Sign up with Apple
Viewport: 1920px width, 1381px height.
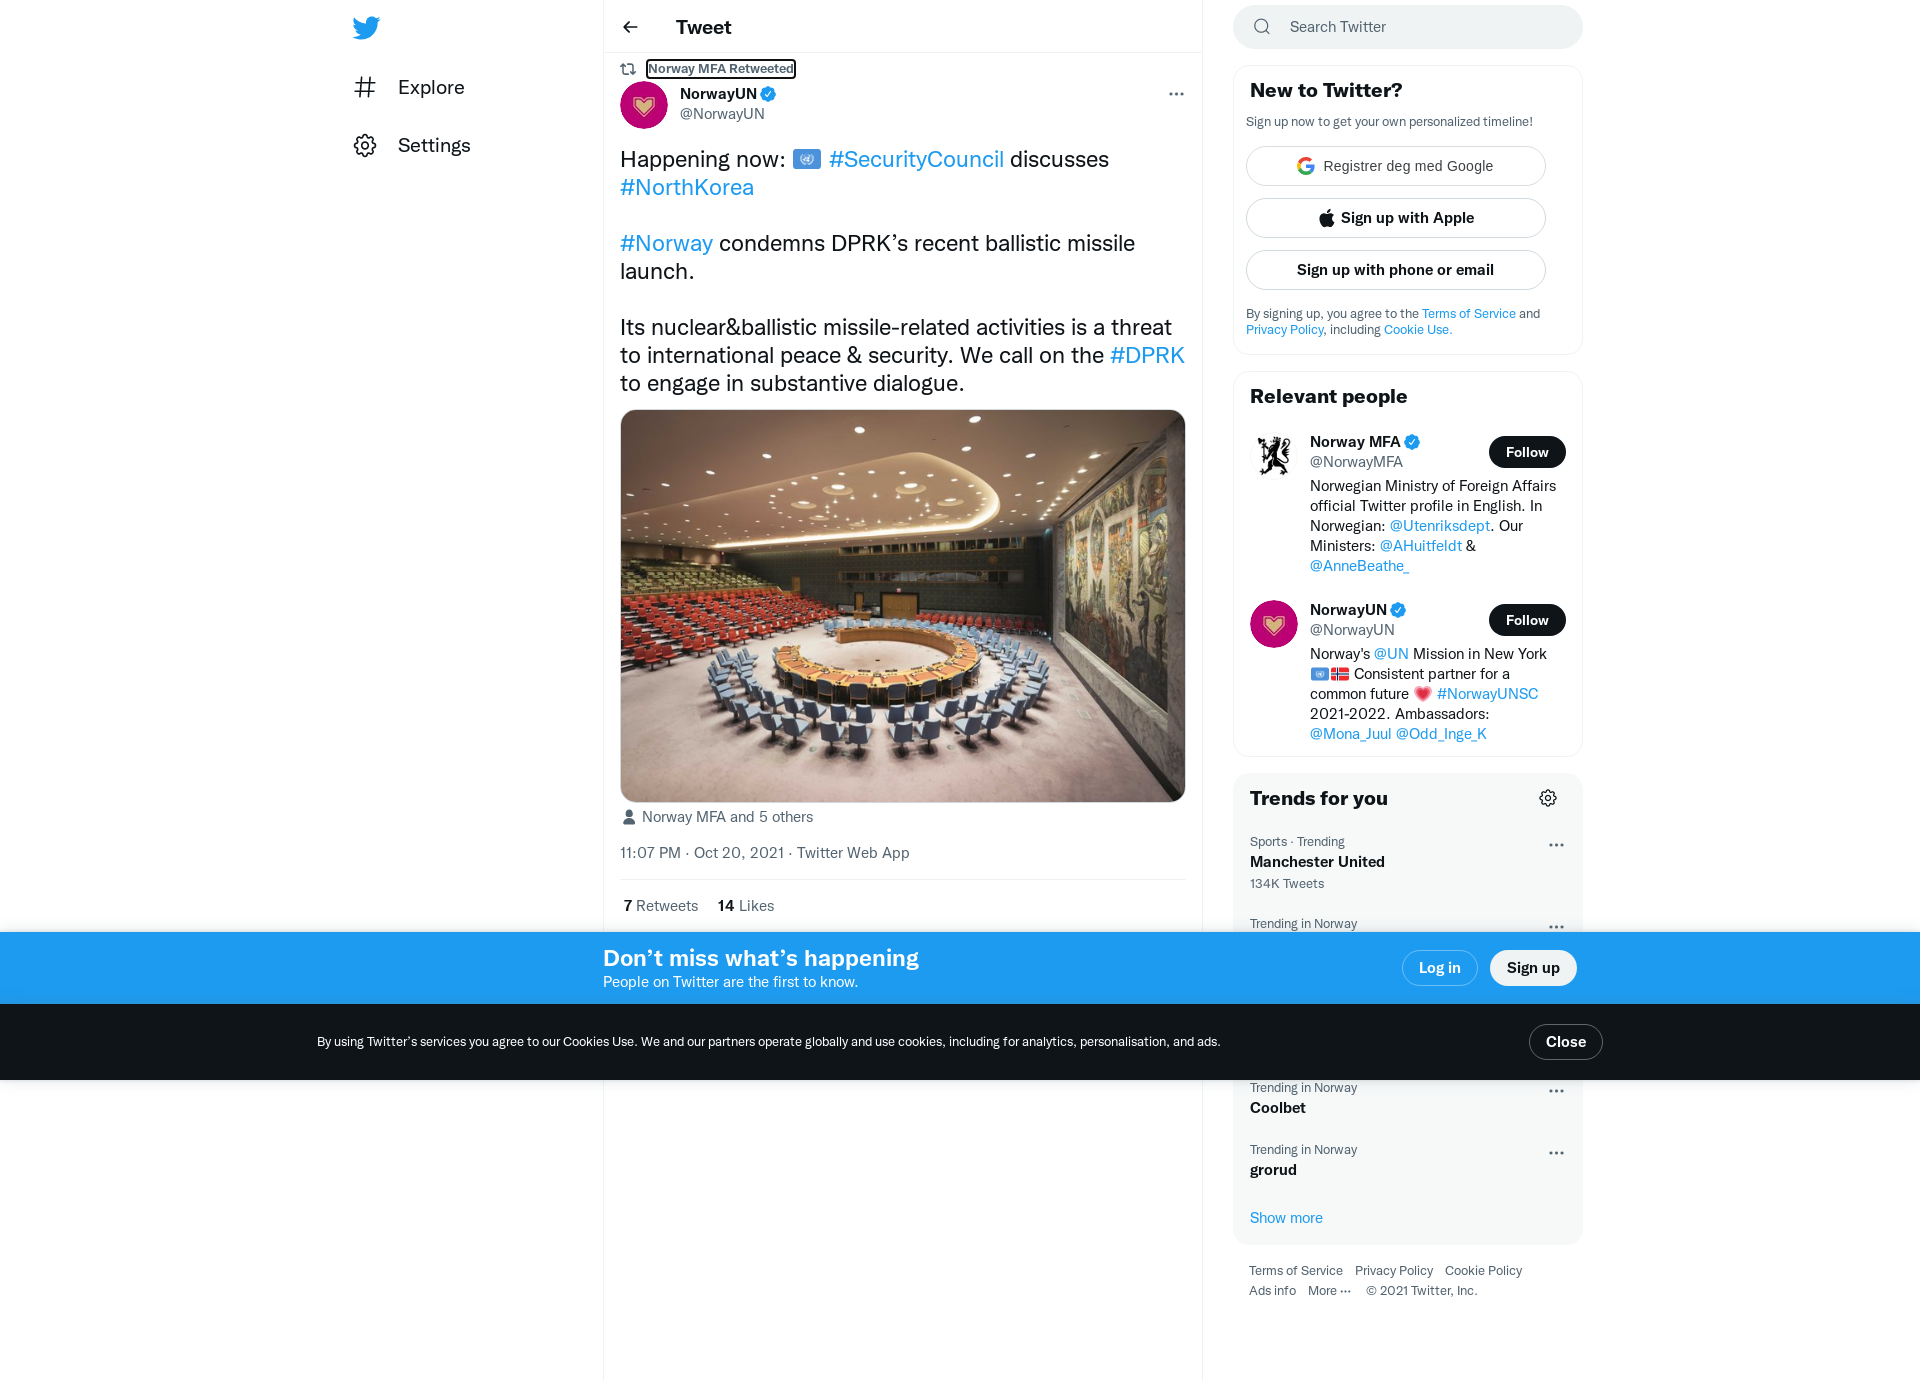(1396, 218)
